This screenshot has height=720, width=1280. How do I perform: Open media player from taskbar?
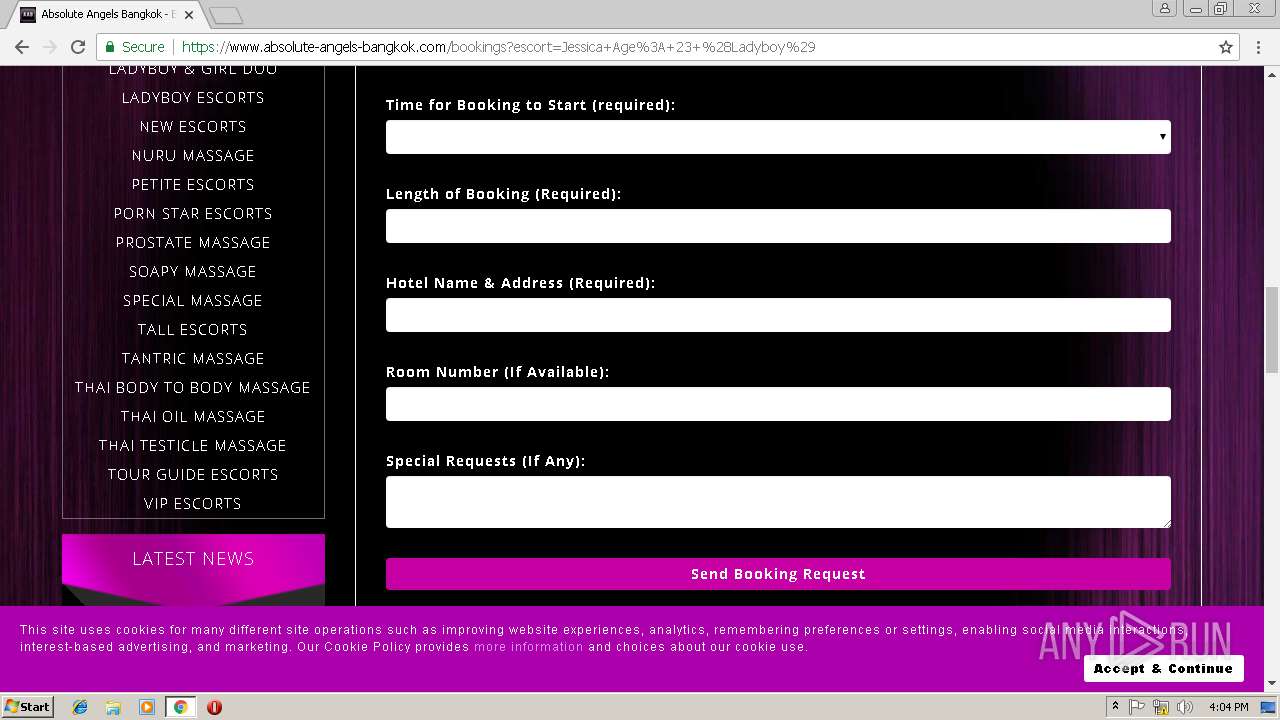point(147,707)
